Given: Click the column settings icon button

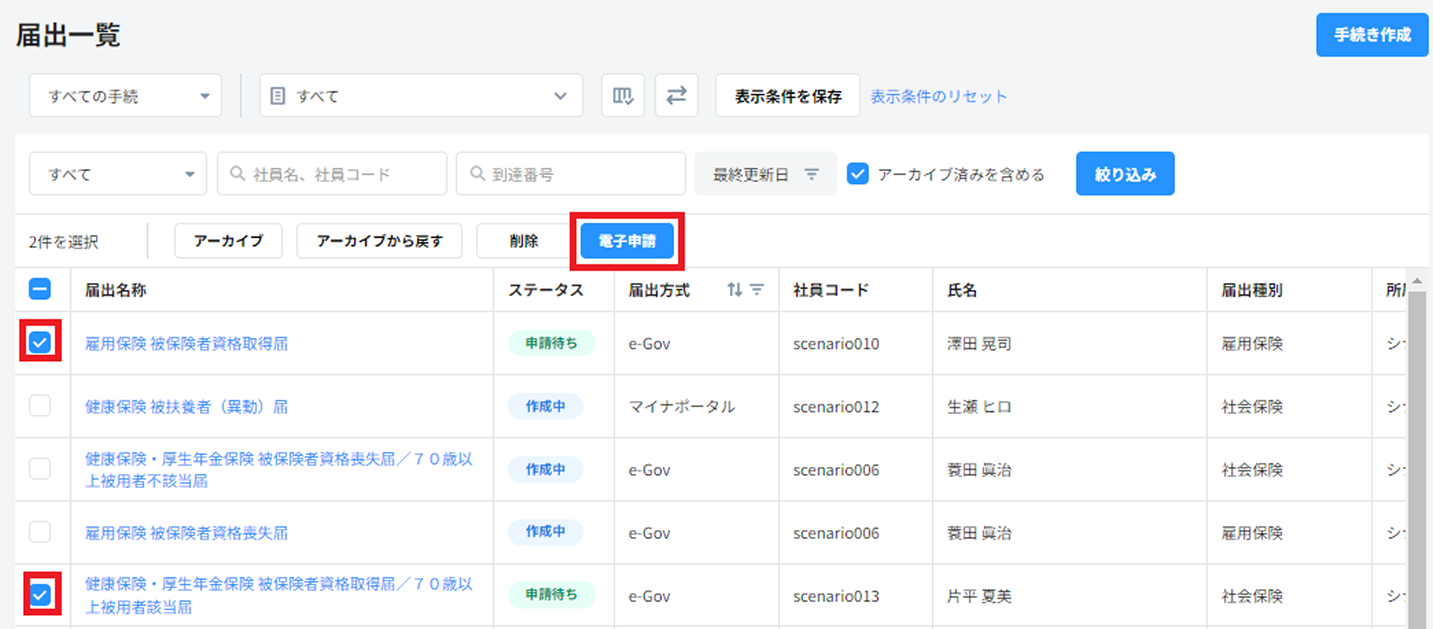Looking at the screenshot, I should point(623,96).
